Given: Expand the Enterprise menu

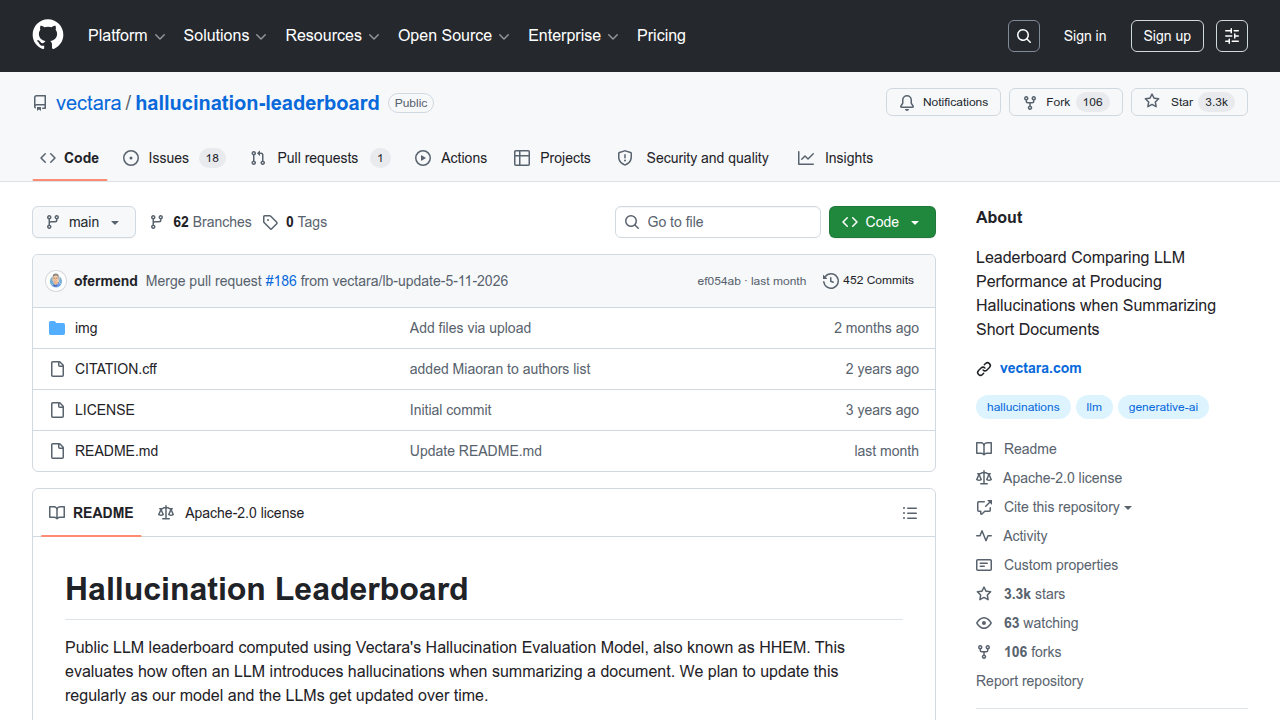Looking at the screenshot, I should tap(575, 36).
